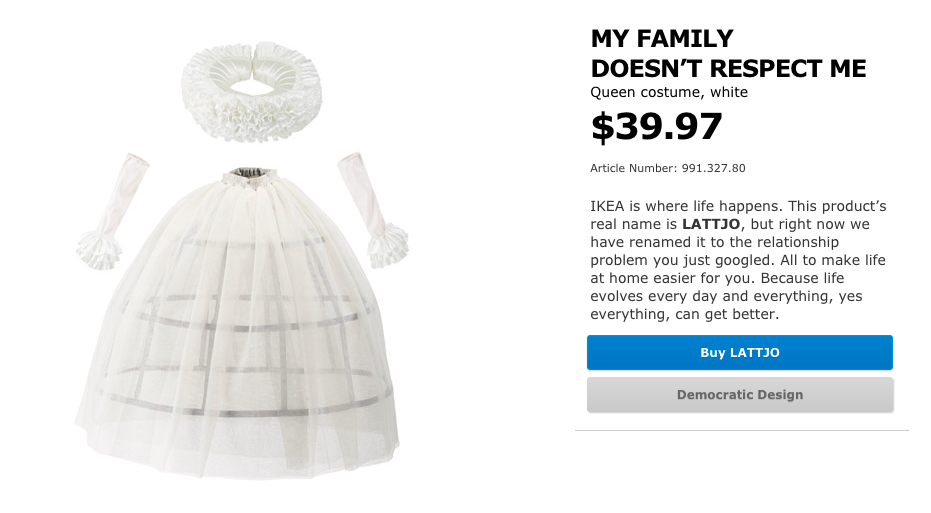The width and height of the screenshot is (931, 513).
Task: Click the ruffled cuff of right glove
Action: 386,241
